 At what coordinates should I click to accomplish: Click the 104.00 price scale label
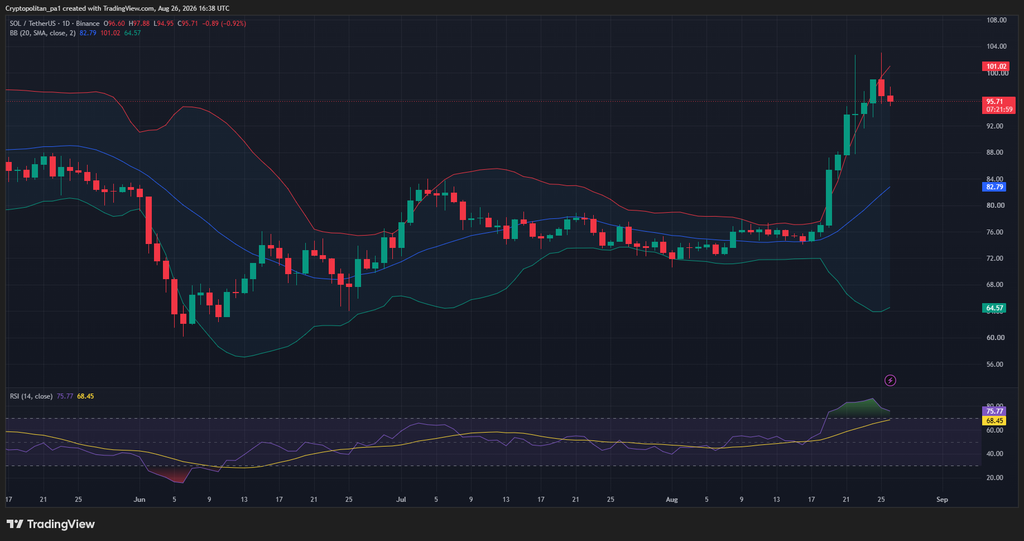996,46
